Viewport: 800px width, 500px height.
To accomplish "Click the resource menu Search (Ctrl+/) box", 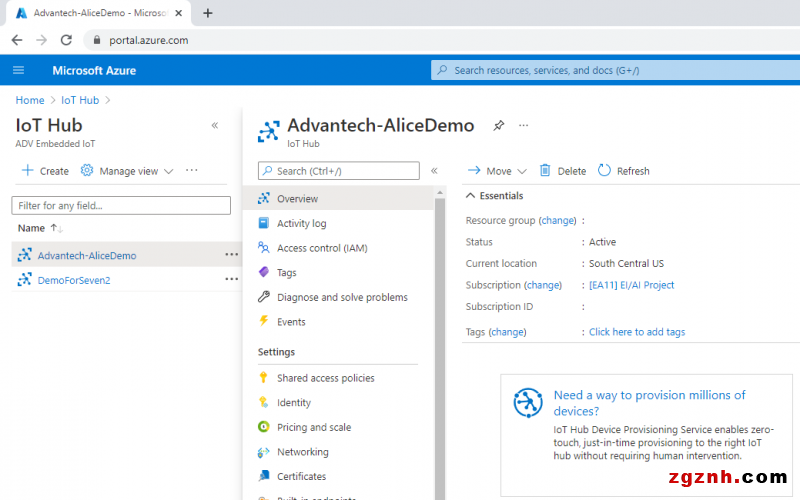I will [339, 171].
